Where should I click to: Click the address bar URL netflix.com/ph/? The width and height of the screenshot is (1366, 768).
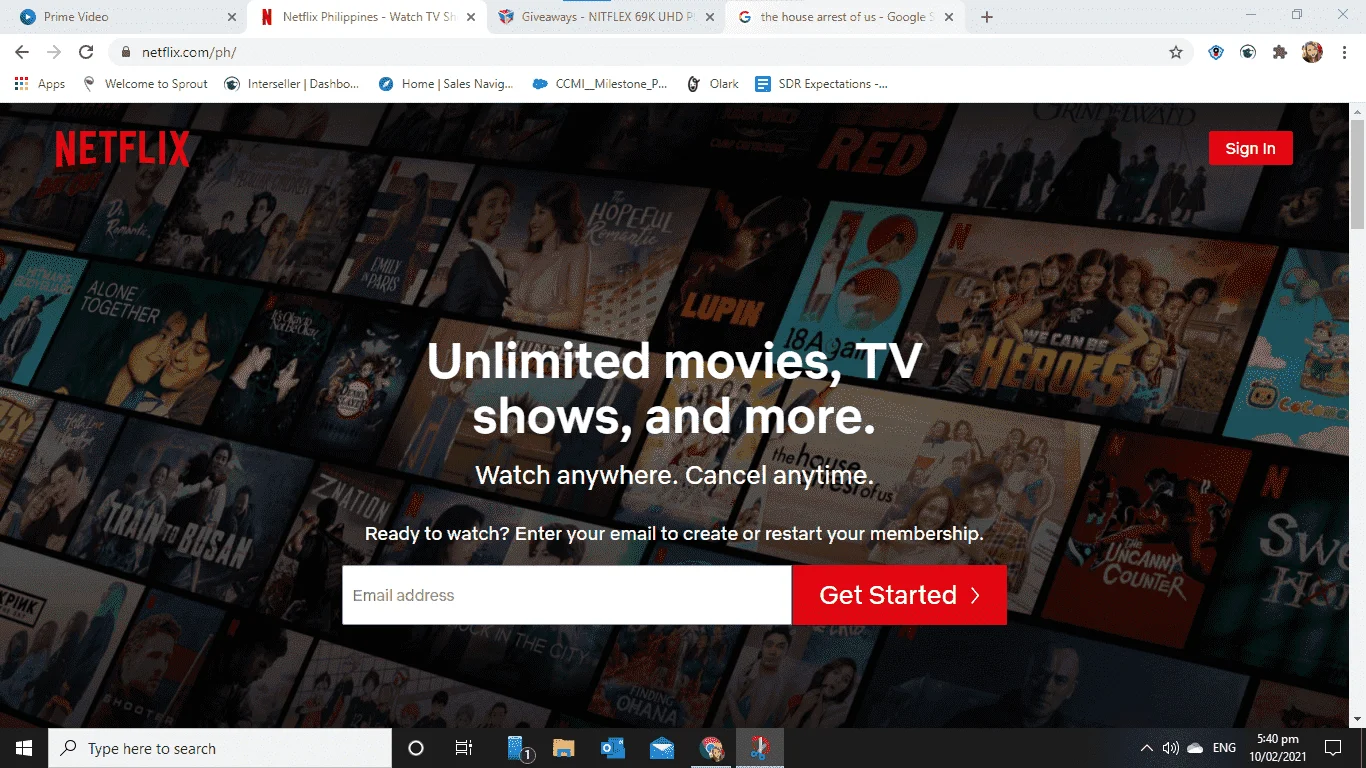click(x=189, y=52)
